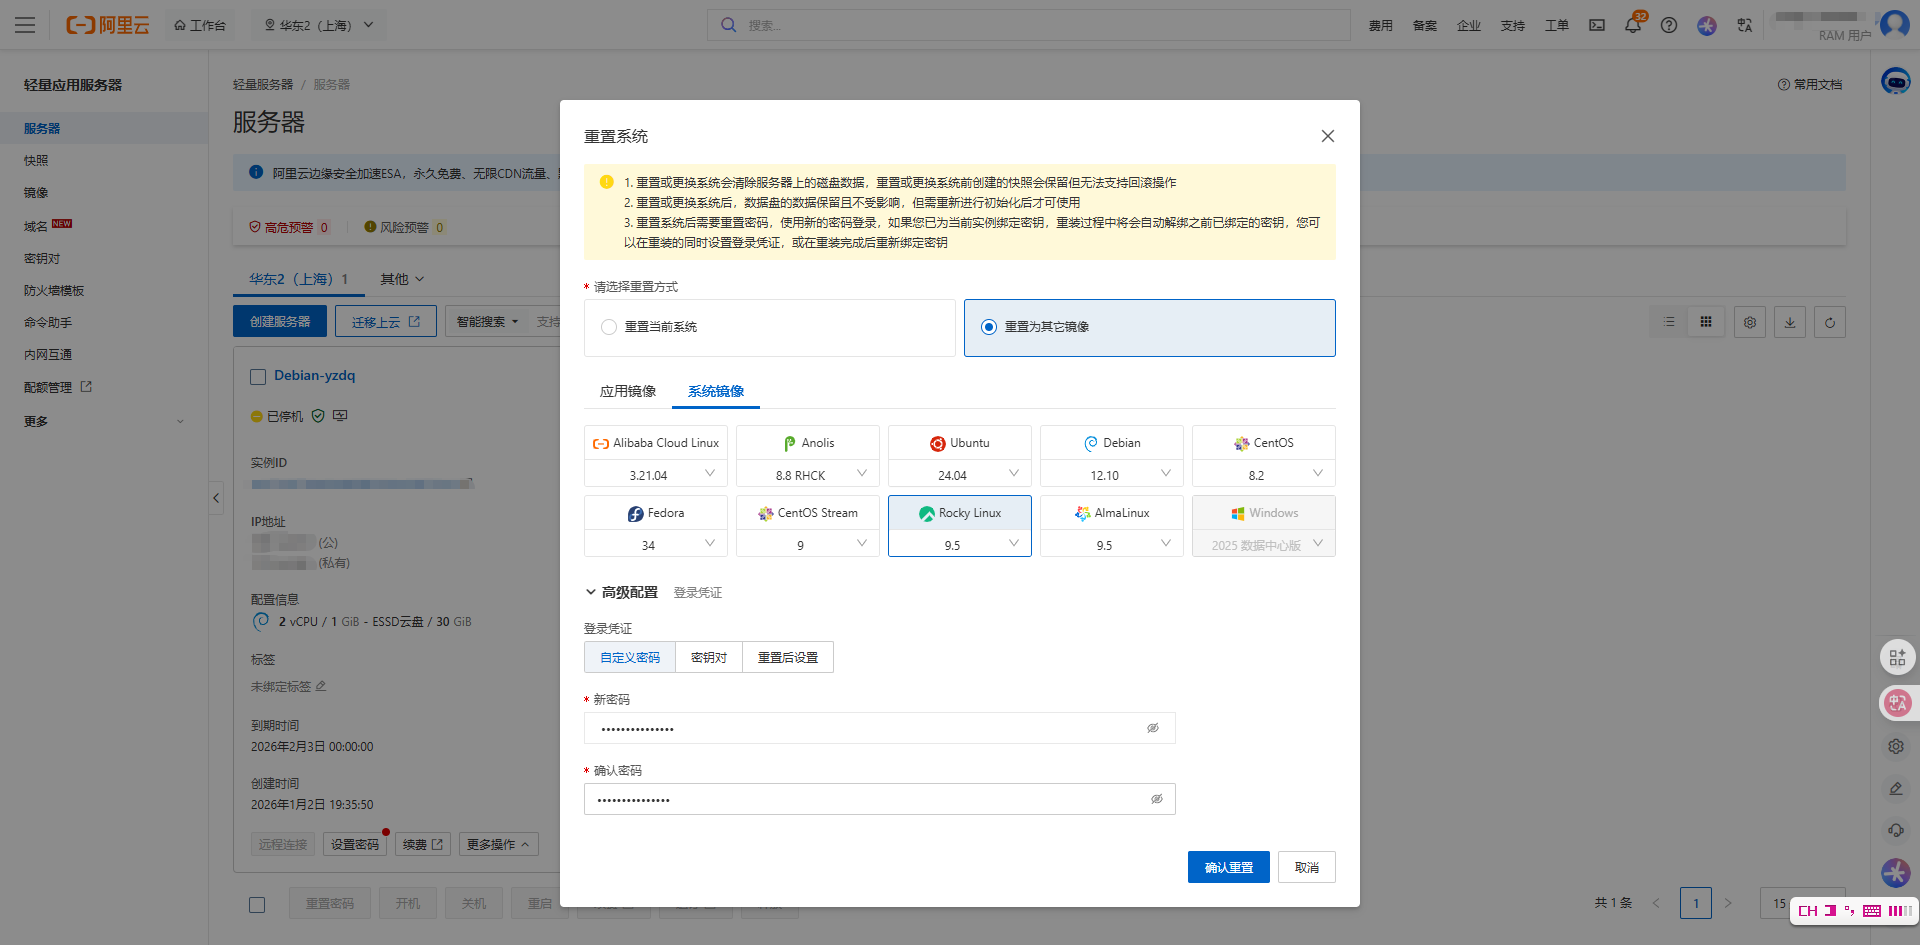The image size is (1920, 945).
Task: Switch servers to list view
Action: [x=1669, y=322]
